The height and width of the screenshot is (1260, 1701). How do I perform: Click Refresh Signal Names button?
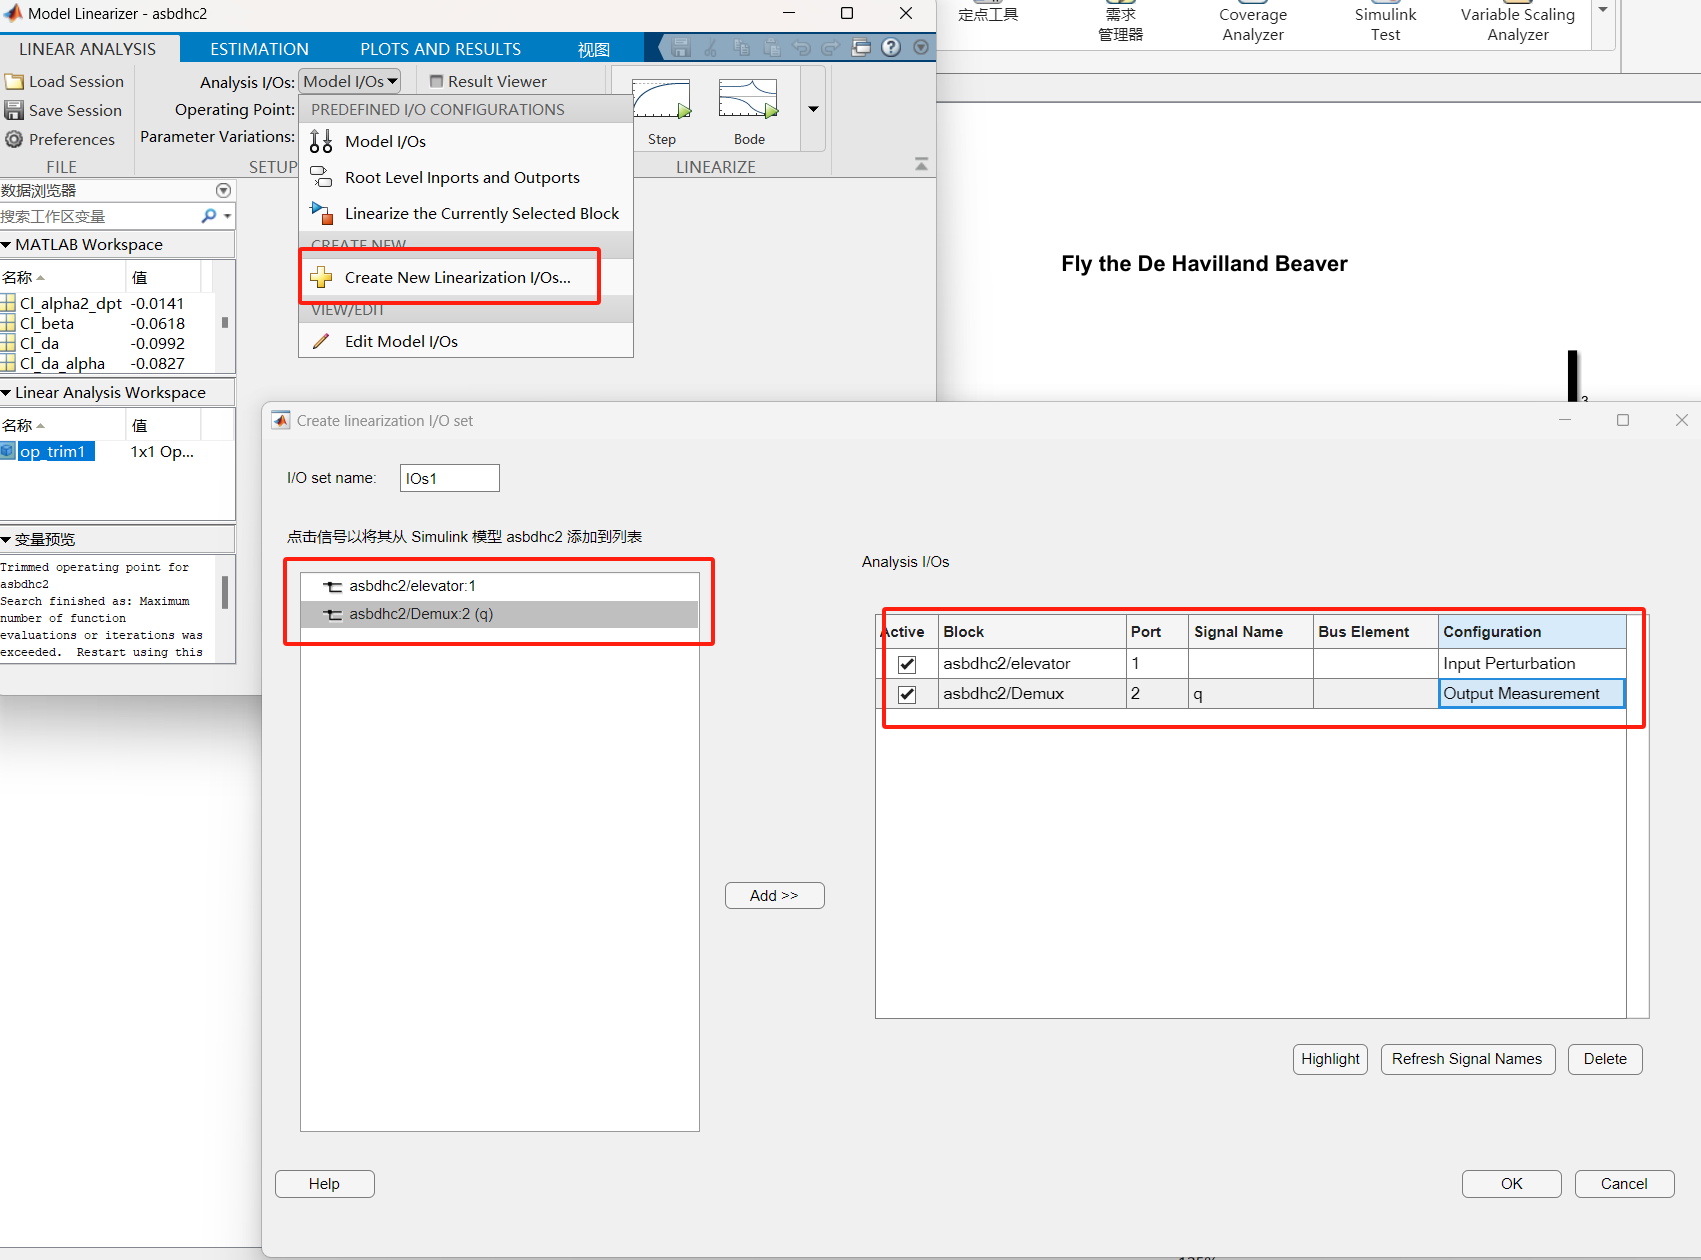[x=1467, y=1059]
